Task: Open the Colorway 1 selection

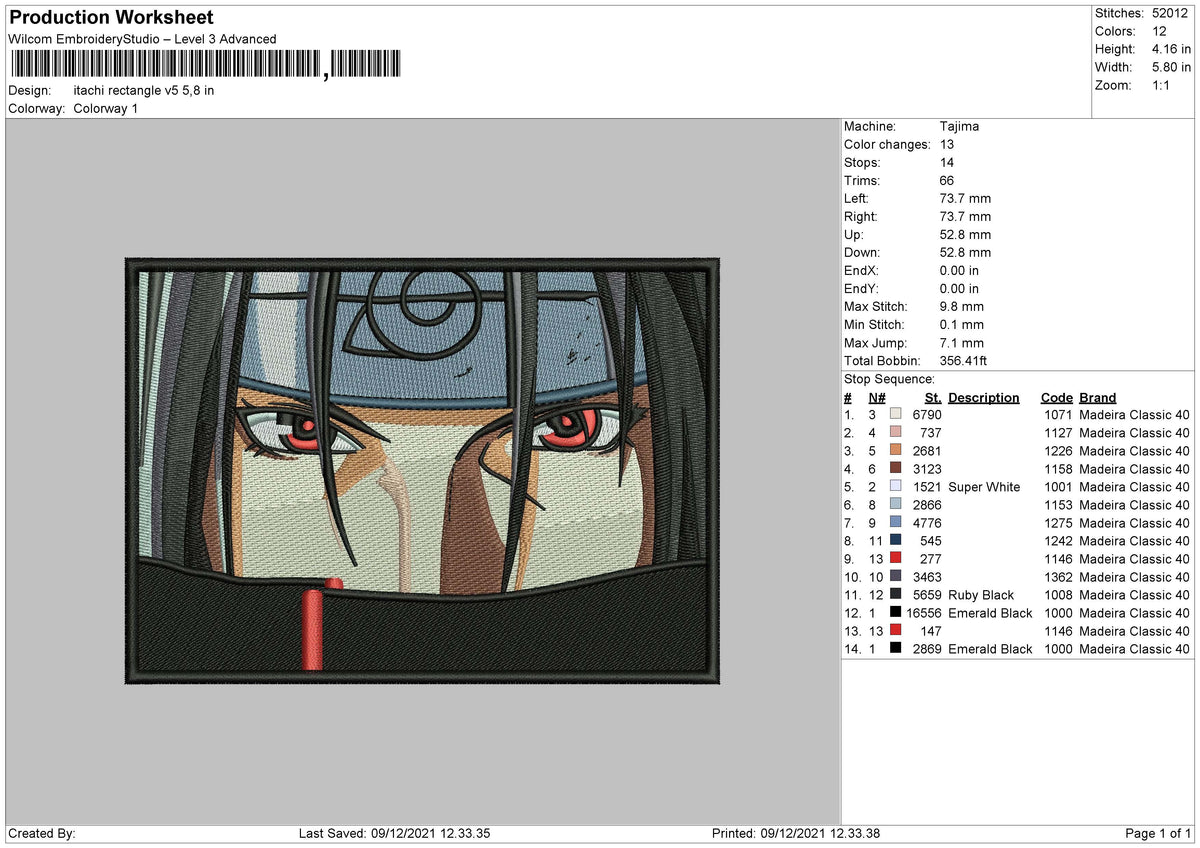Action: [x=105, y=108]
